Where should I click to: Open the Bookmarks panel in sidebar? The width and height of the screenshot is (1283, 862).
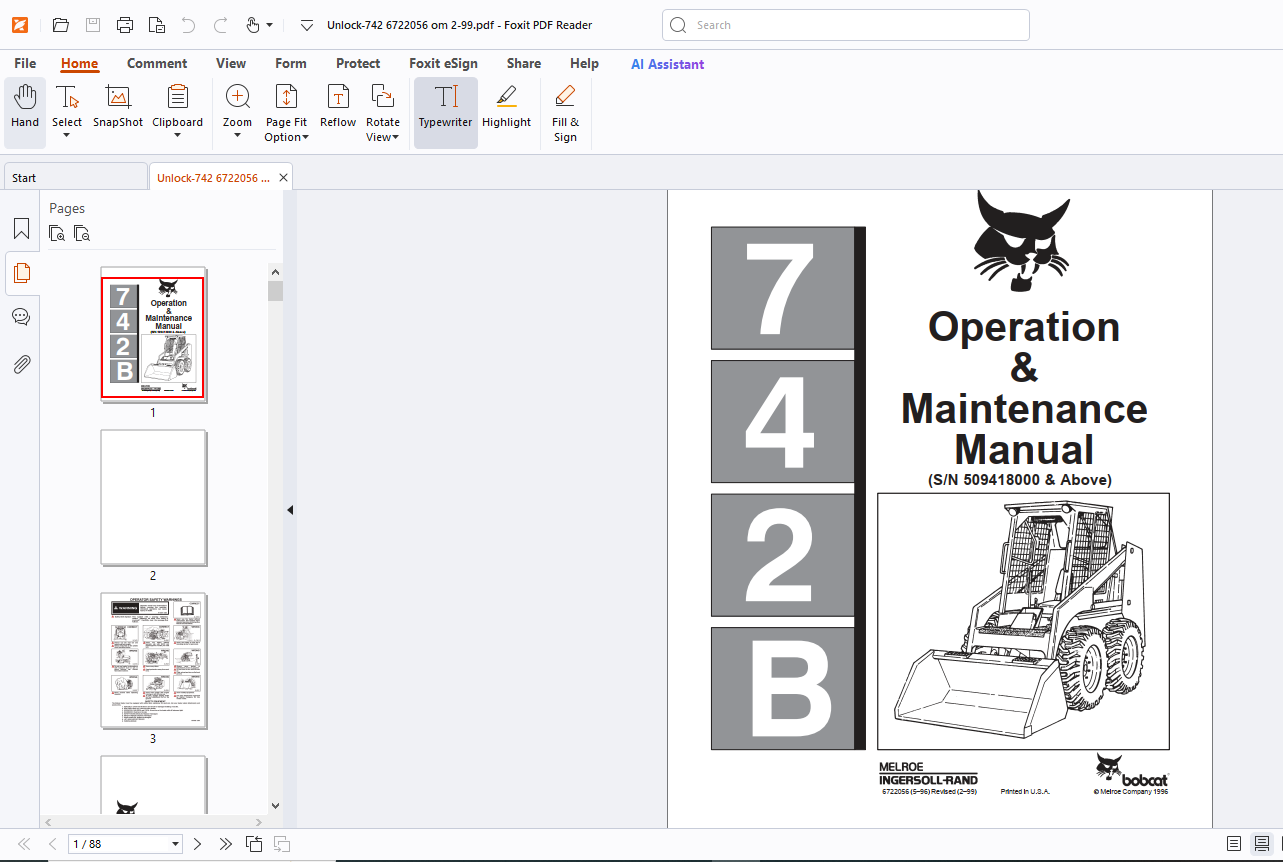[21, 229]
